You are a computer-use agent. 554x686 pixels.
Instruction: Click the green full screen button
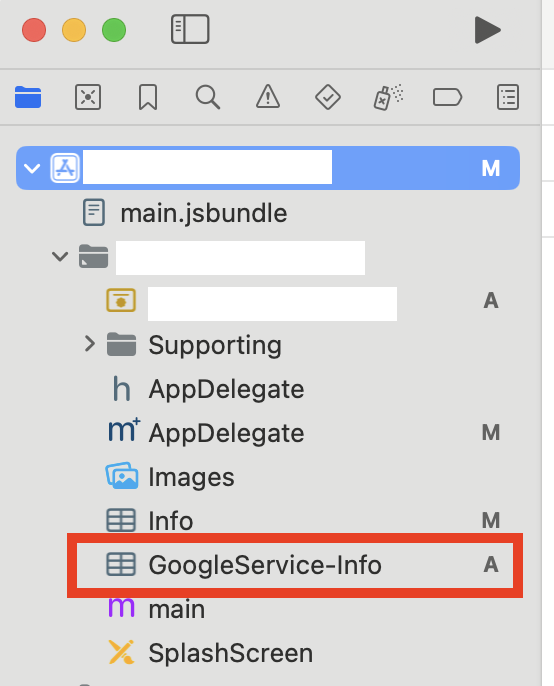[x=114, y=30]
